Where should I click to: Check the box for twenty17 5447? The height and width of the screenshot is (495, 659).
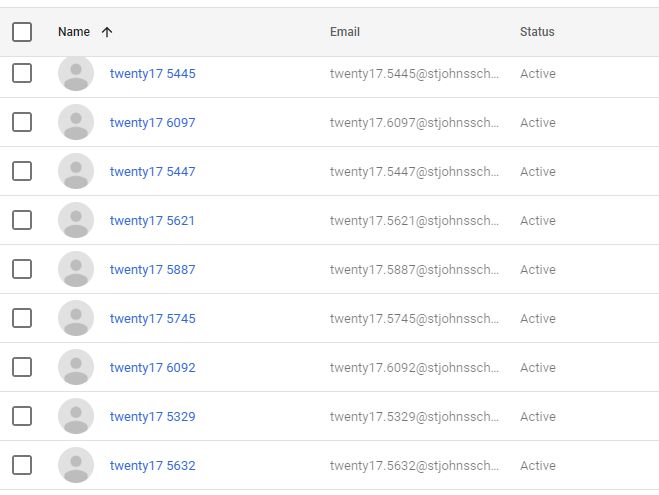(22, 171)
